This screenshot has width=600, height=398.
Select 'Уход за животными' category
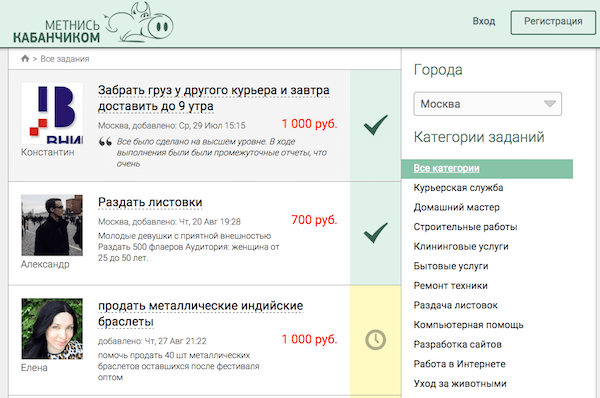460,383
